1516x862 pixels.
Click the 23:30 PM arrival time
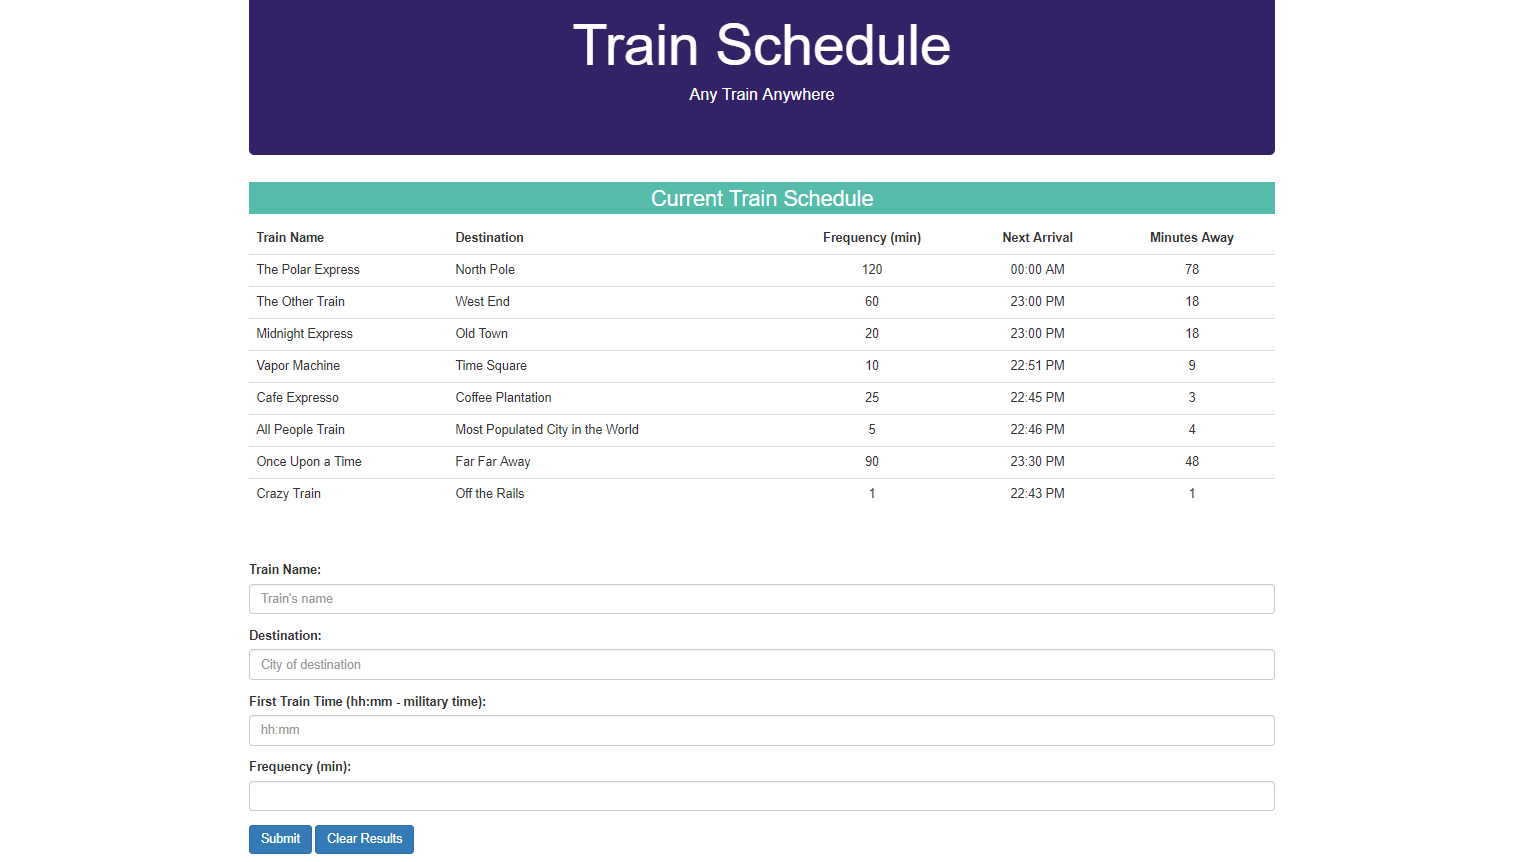(1037, 462)
